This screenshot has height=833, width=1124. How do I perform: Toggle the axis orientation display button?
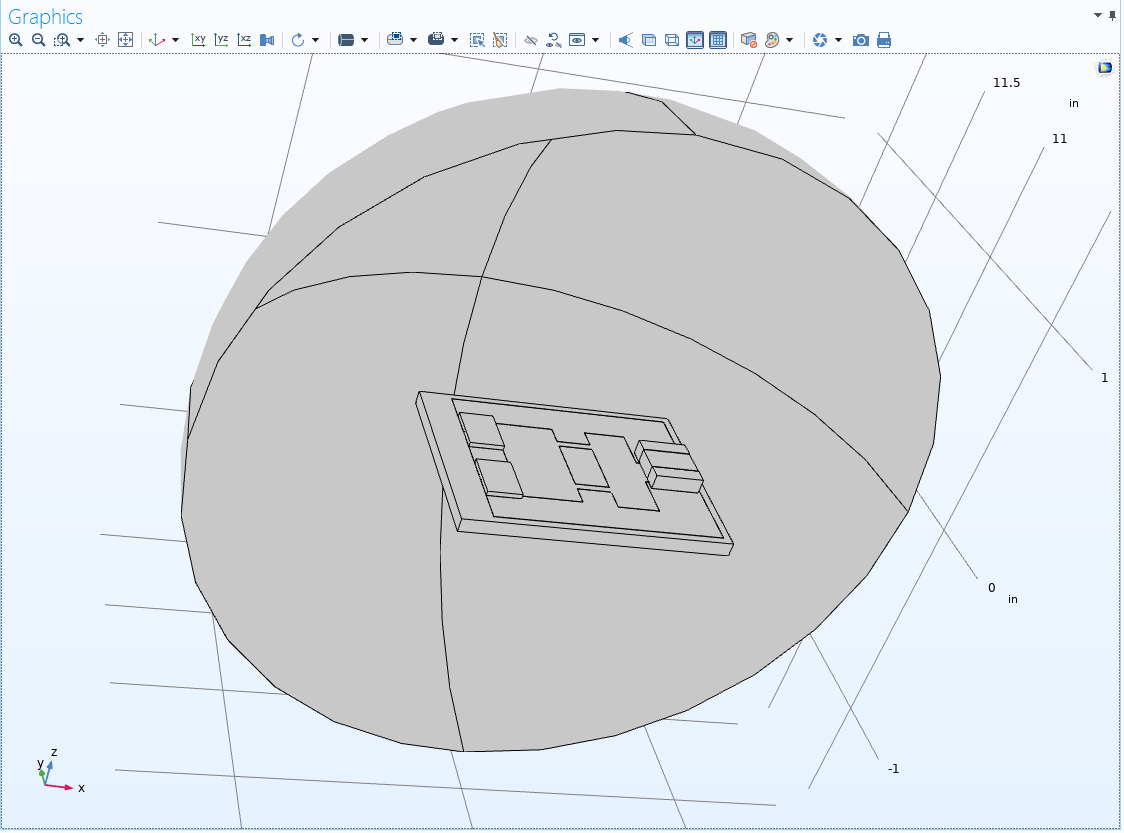click(x=695, y=40)
